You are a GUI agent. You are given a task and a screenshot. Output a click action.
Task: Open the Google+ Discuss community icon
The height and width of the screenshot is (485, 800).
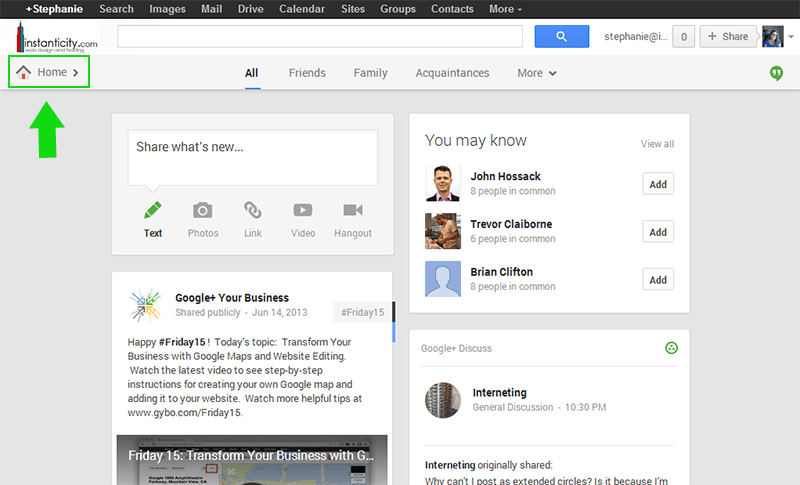pyautogui.click(x=671, y=348)
